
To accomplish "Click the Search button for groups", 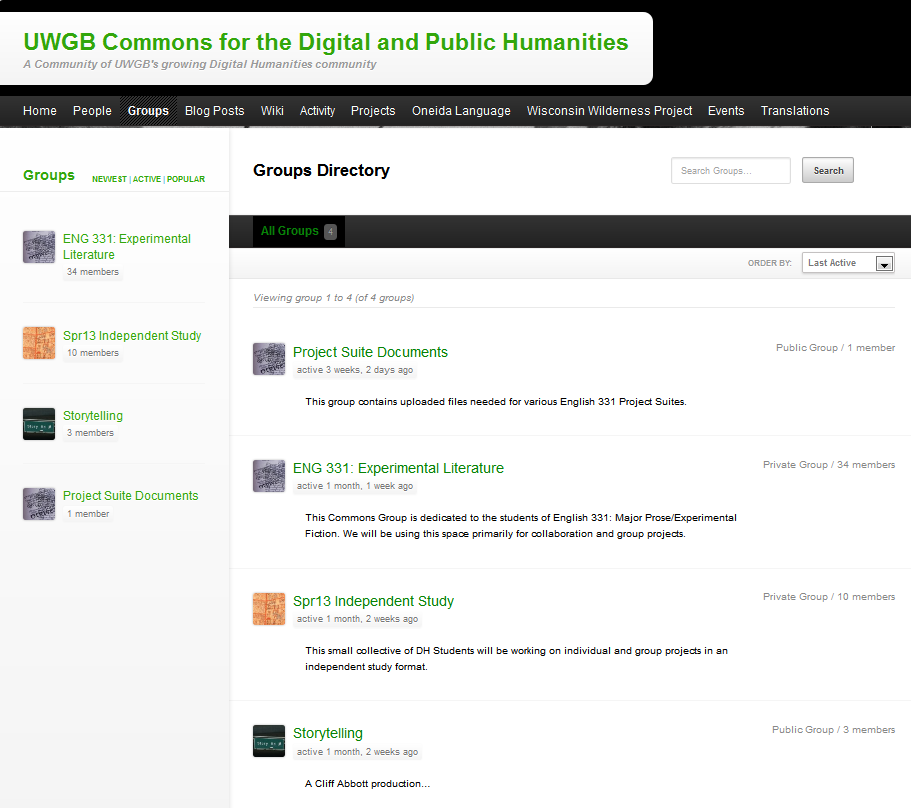I will click(x=828, y=170).
